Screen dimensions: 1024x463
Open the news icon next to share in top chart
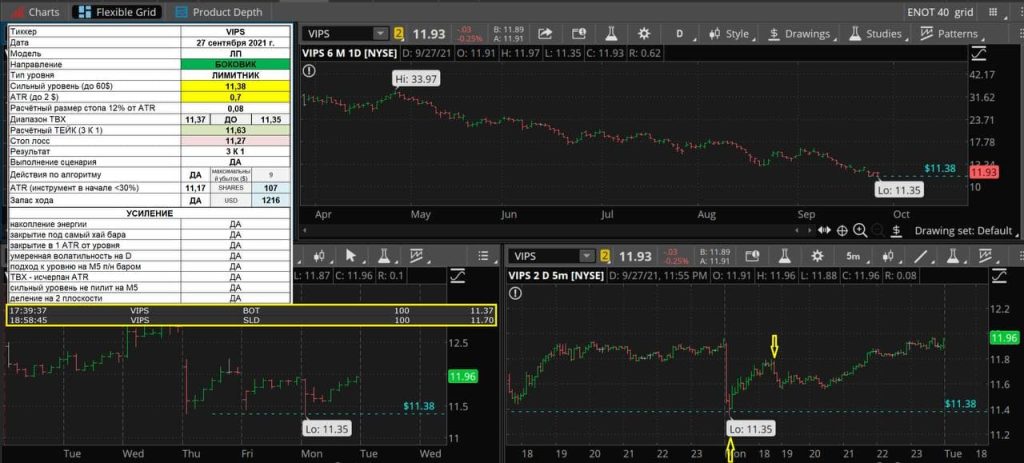[x=579, y=34]
